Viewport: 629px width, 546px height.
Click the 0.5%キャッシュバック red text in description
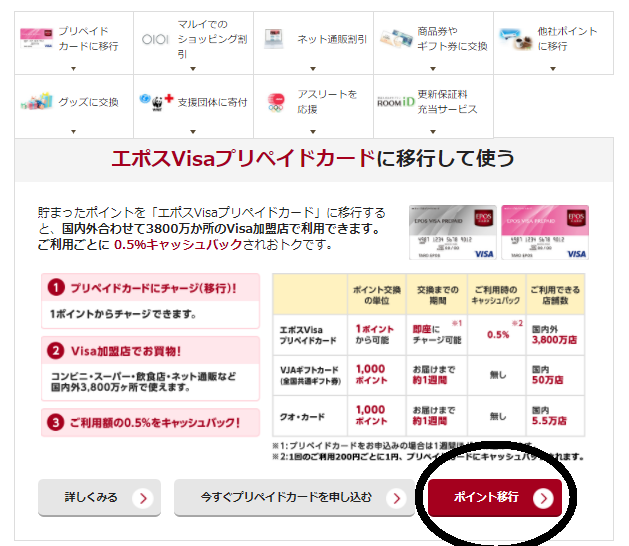click(x=179, y=244)
